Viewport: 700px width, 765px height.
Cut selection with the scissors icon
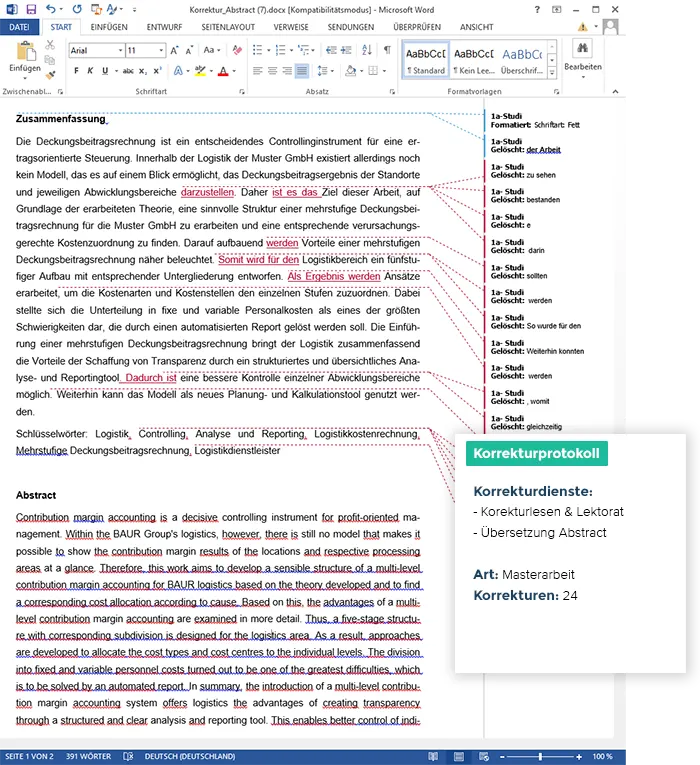(50, 45)
